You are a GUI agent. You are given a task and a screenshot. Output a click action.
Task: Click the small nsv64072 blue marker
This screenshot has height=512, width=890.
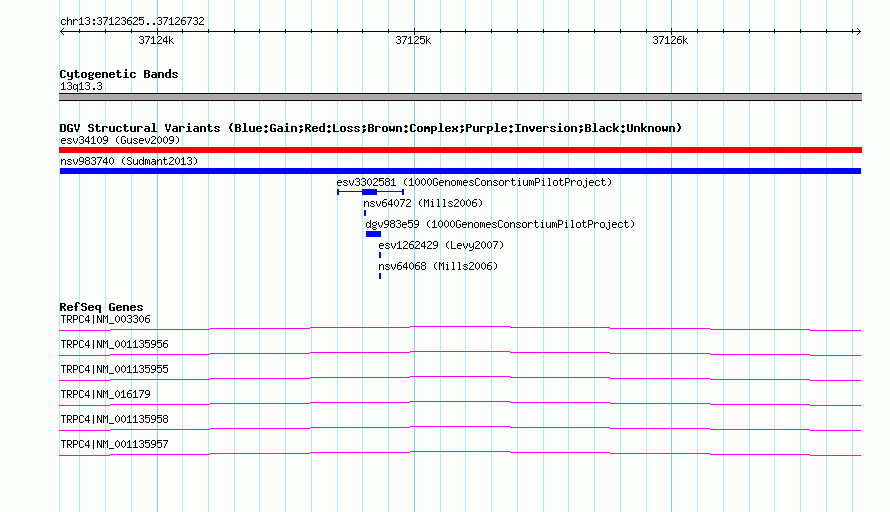tap(365, 213)
